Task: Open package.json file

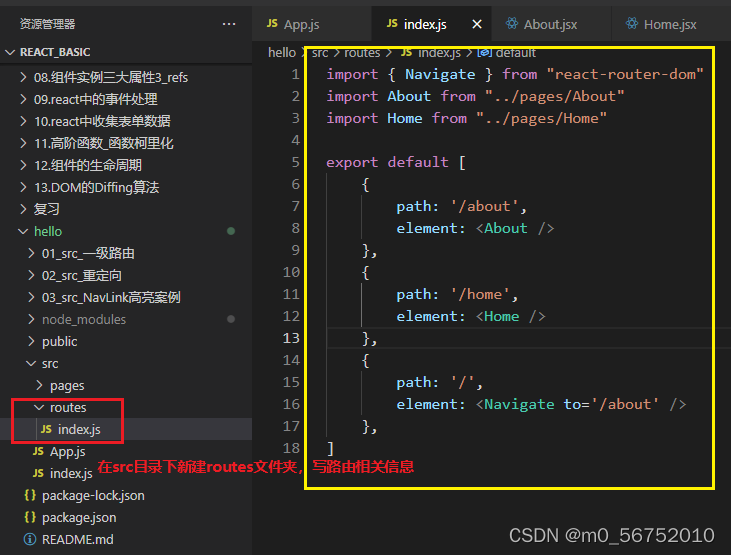Action: coord(79,518)
